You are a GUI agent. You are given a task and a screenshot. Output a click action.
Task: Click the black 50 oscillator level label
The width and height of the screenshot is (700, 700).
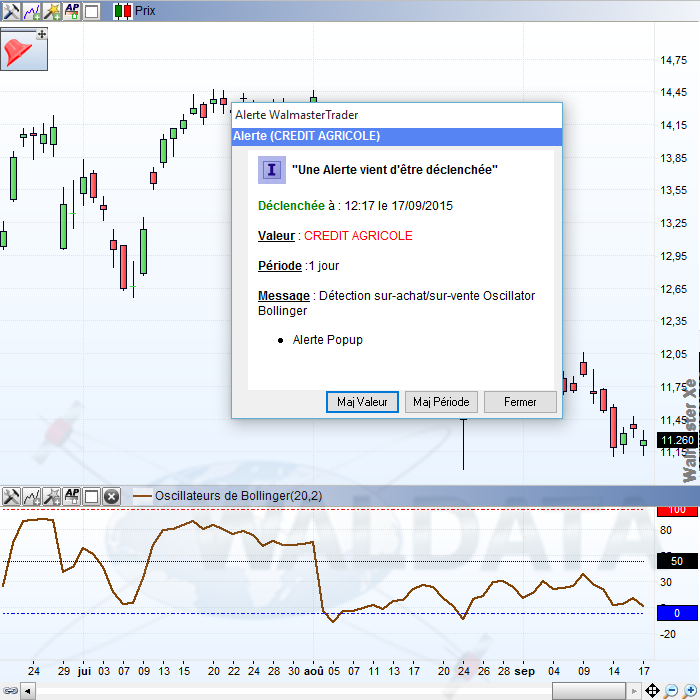pos(677,561)
